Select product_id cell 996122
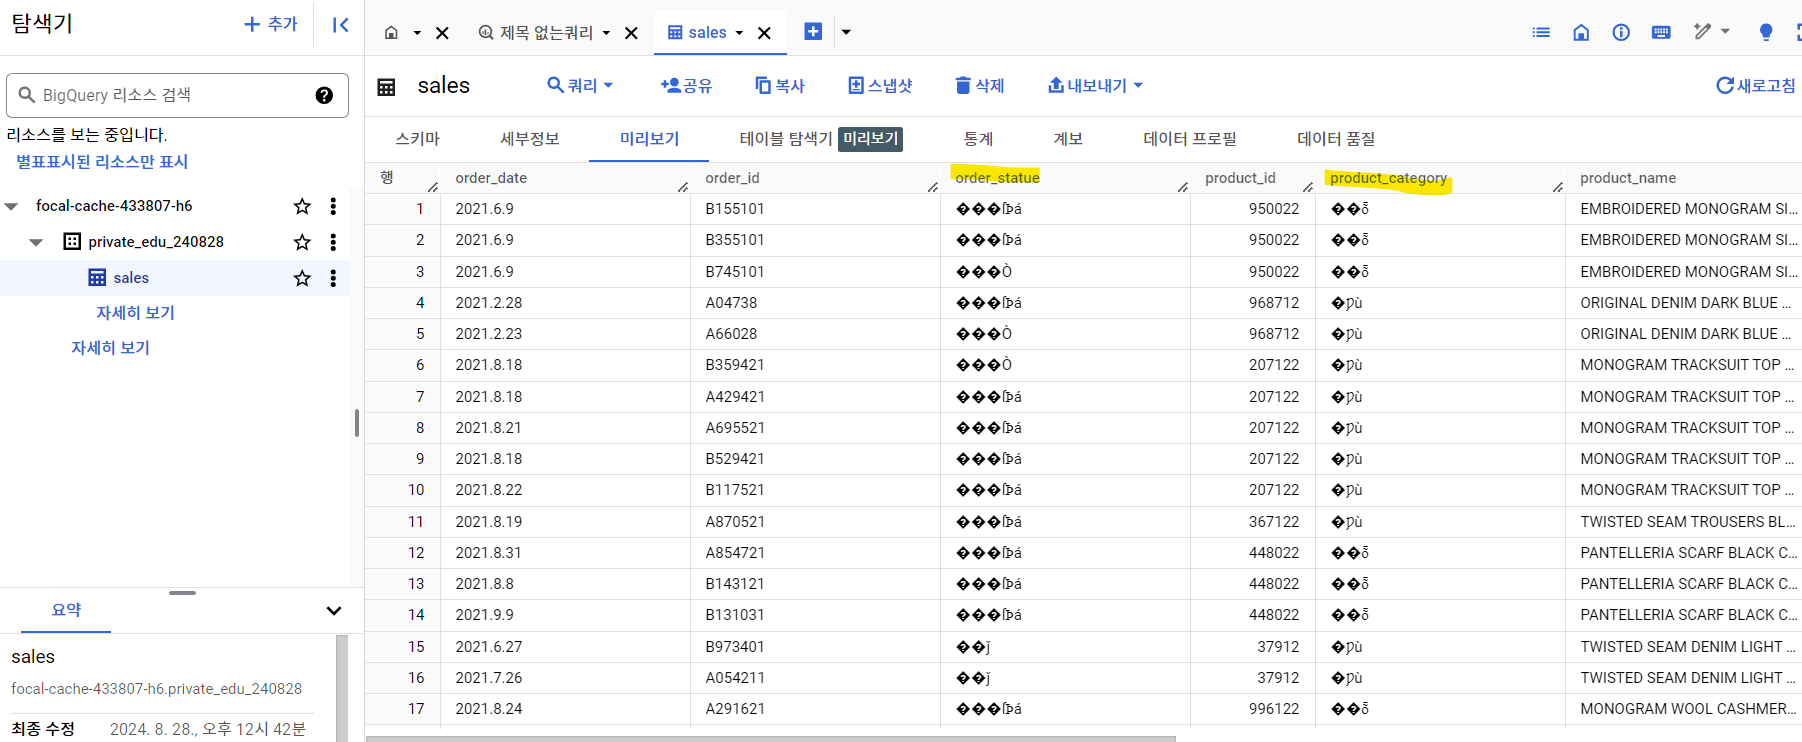1802x742 pixels. [1252, 709]
